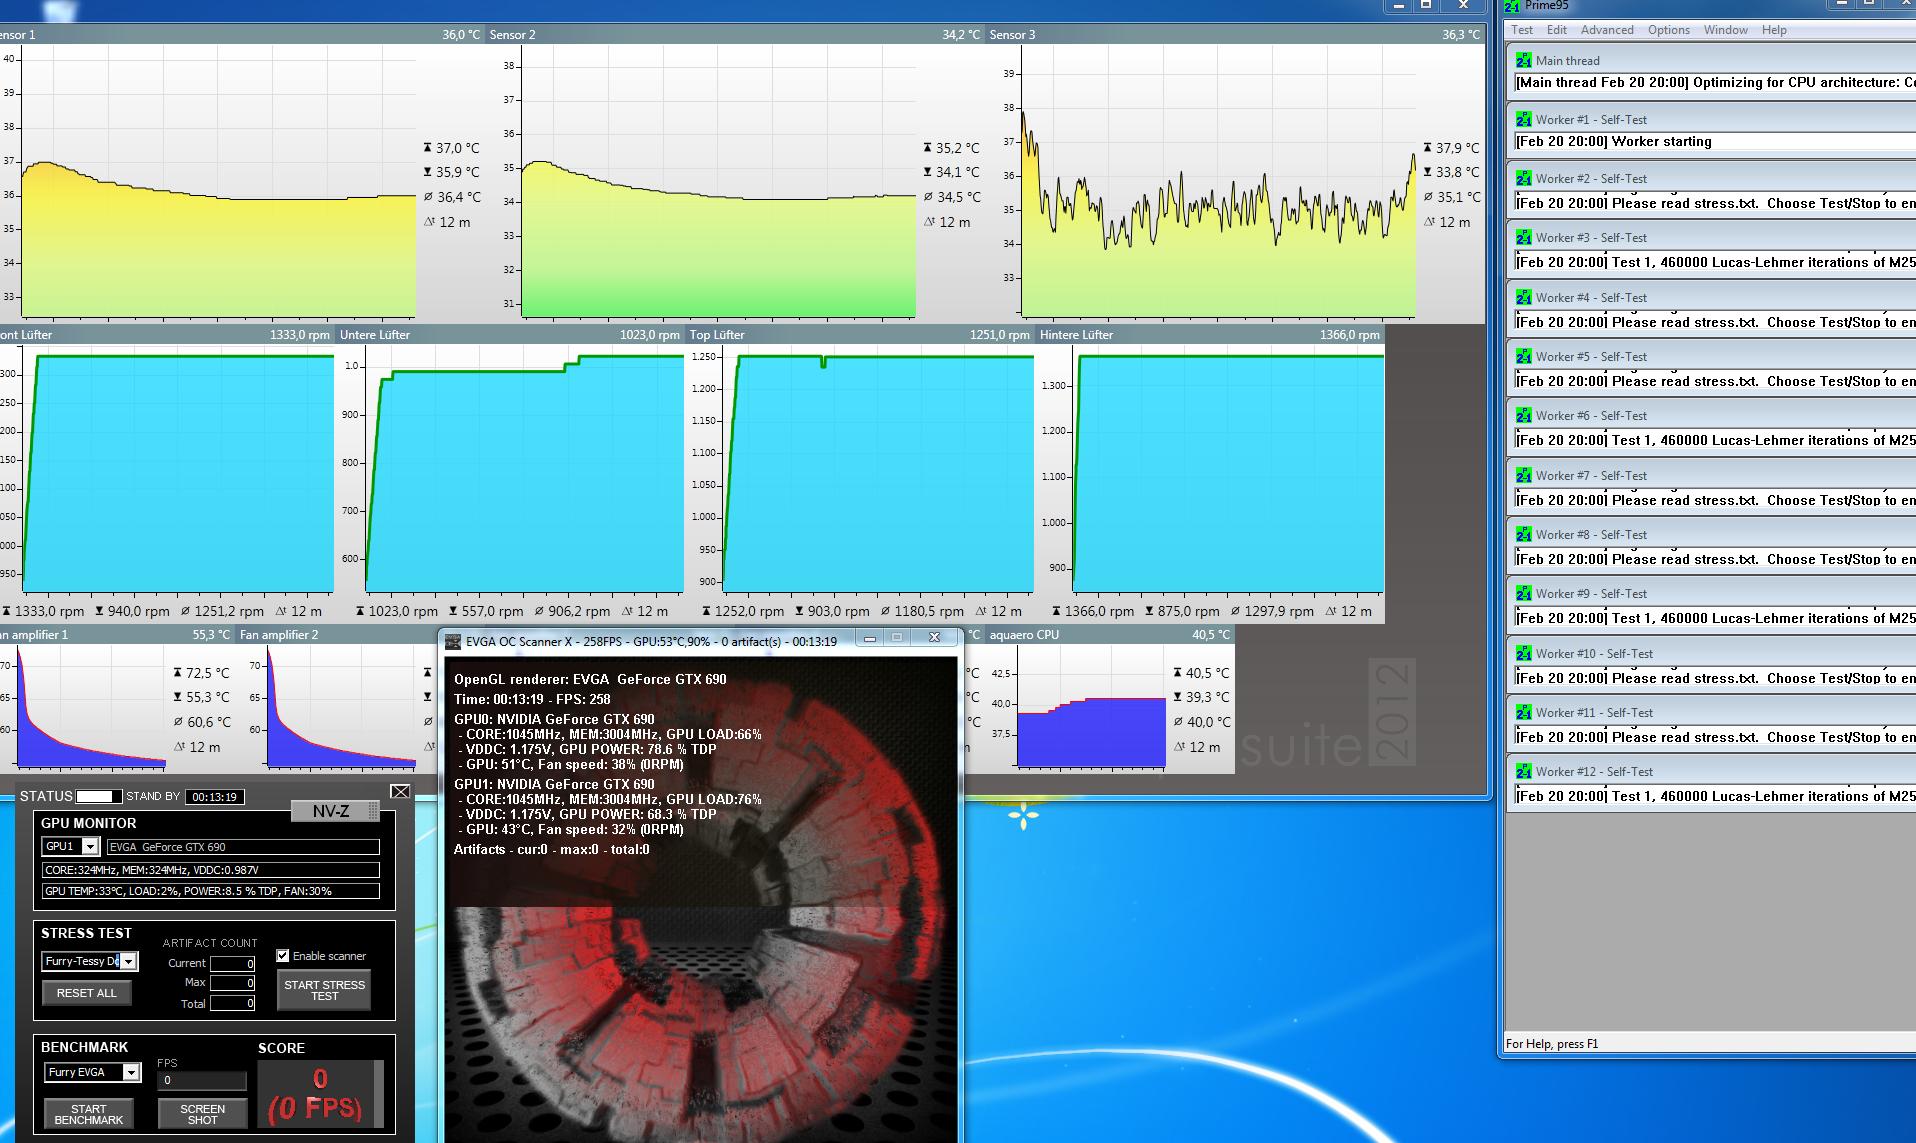
Task: Click the Worker #10 Self-Test icon
Action: [x=1523, y=653]
